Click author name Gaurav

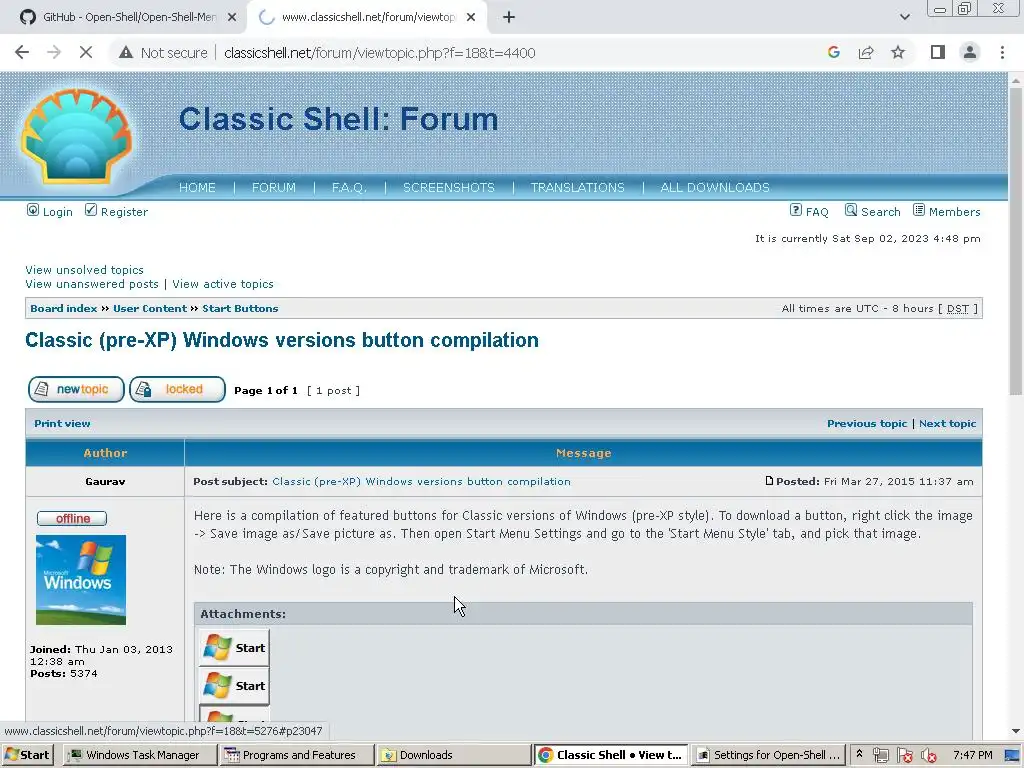(x=105, y=481)
